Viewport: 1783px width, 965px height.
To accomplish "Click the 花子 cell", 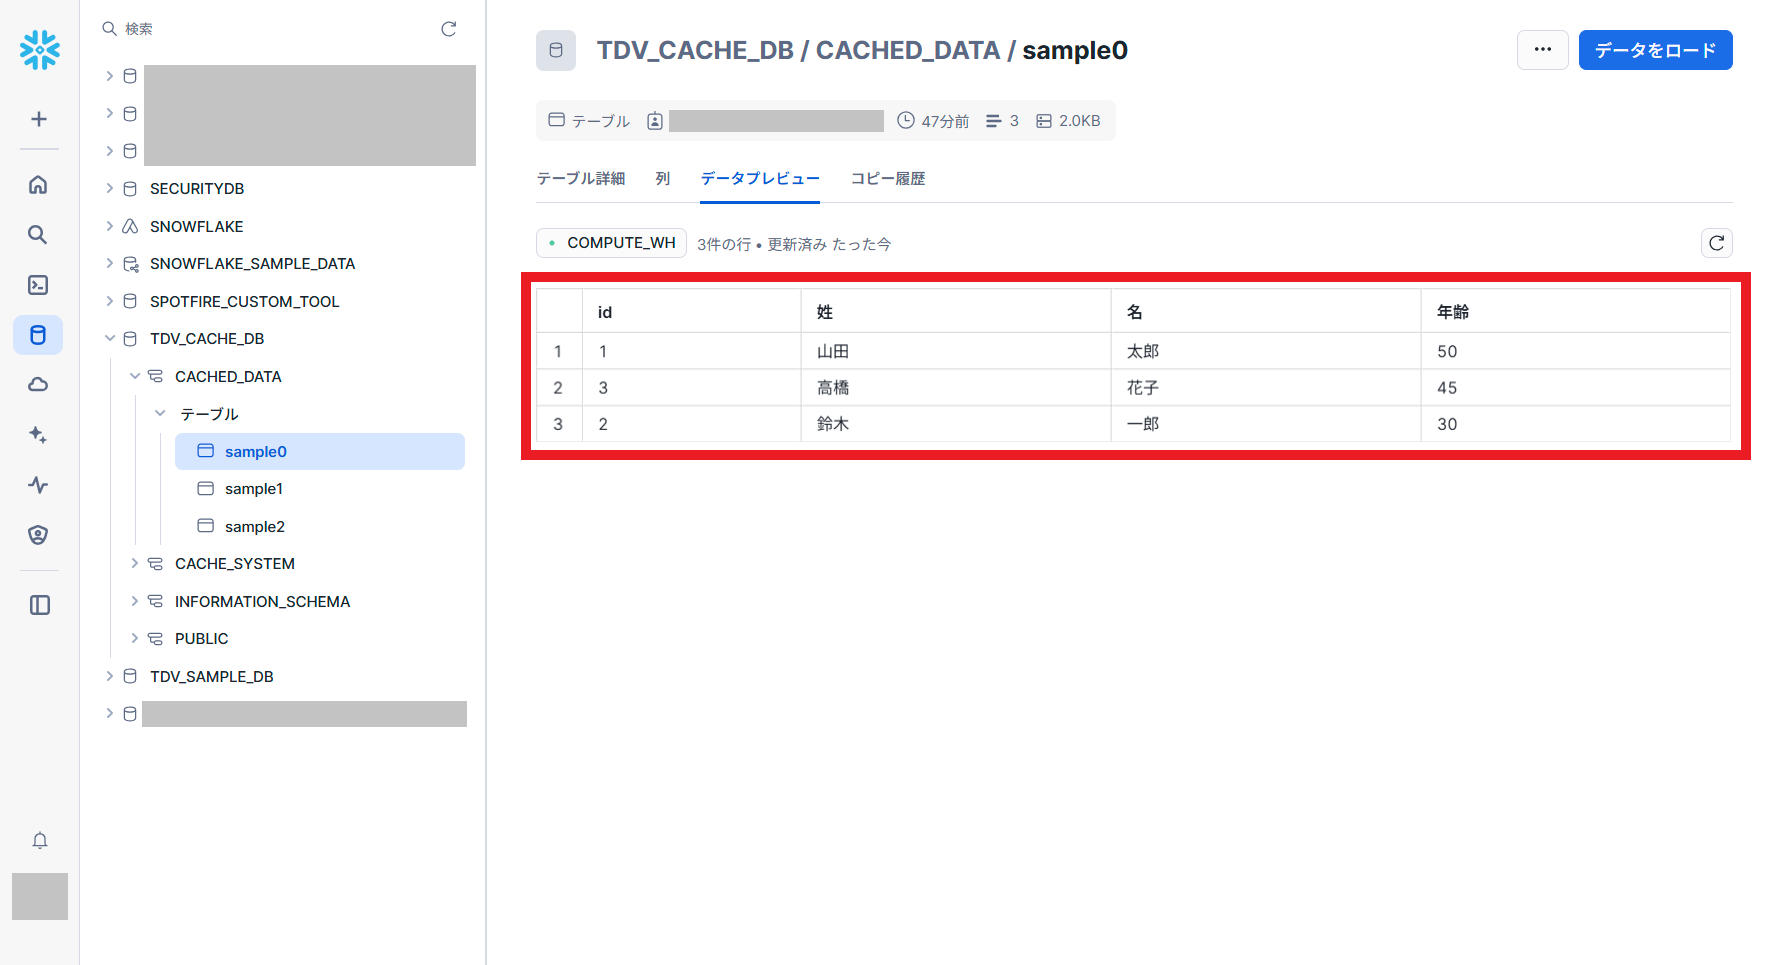I will [1266, 388].
